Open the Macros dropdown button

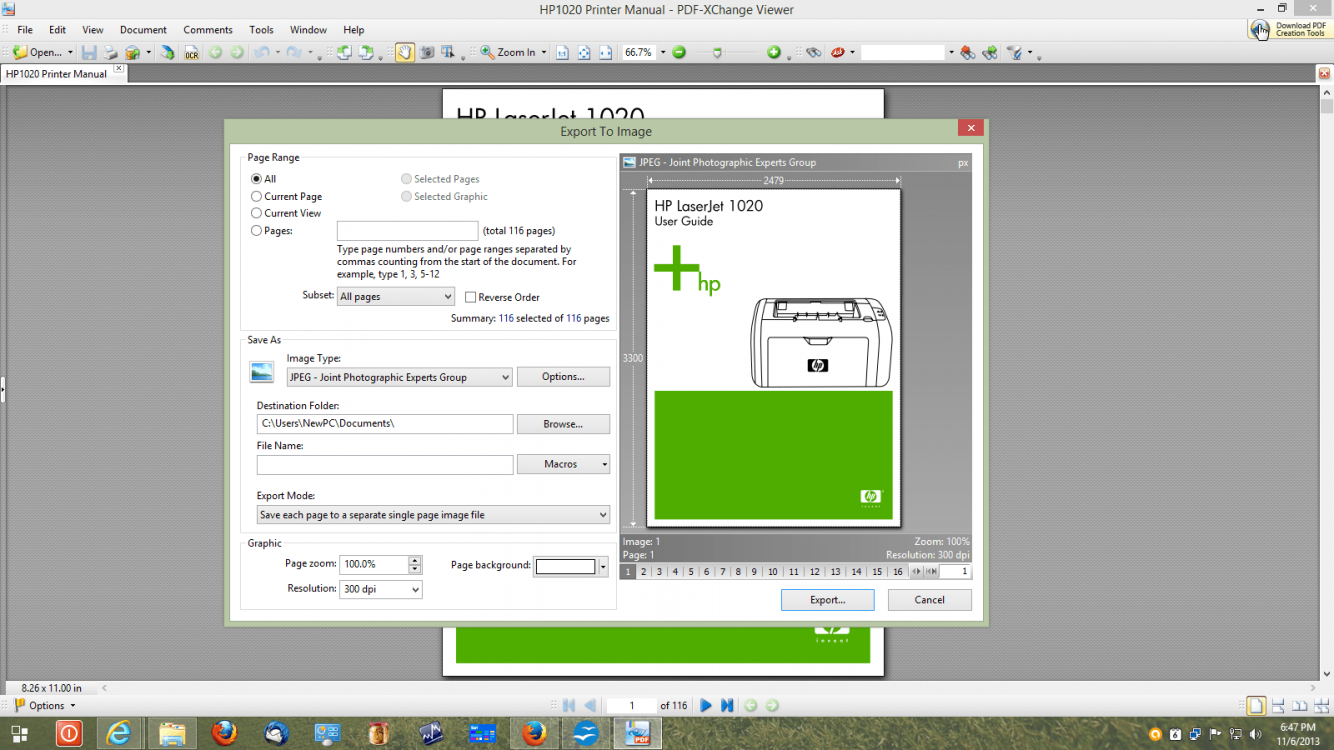pyautogui.click(x=563, y=464)
